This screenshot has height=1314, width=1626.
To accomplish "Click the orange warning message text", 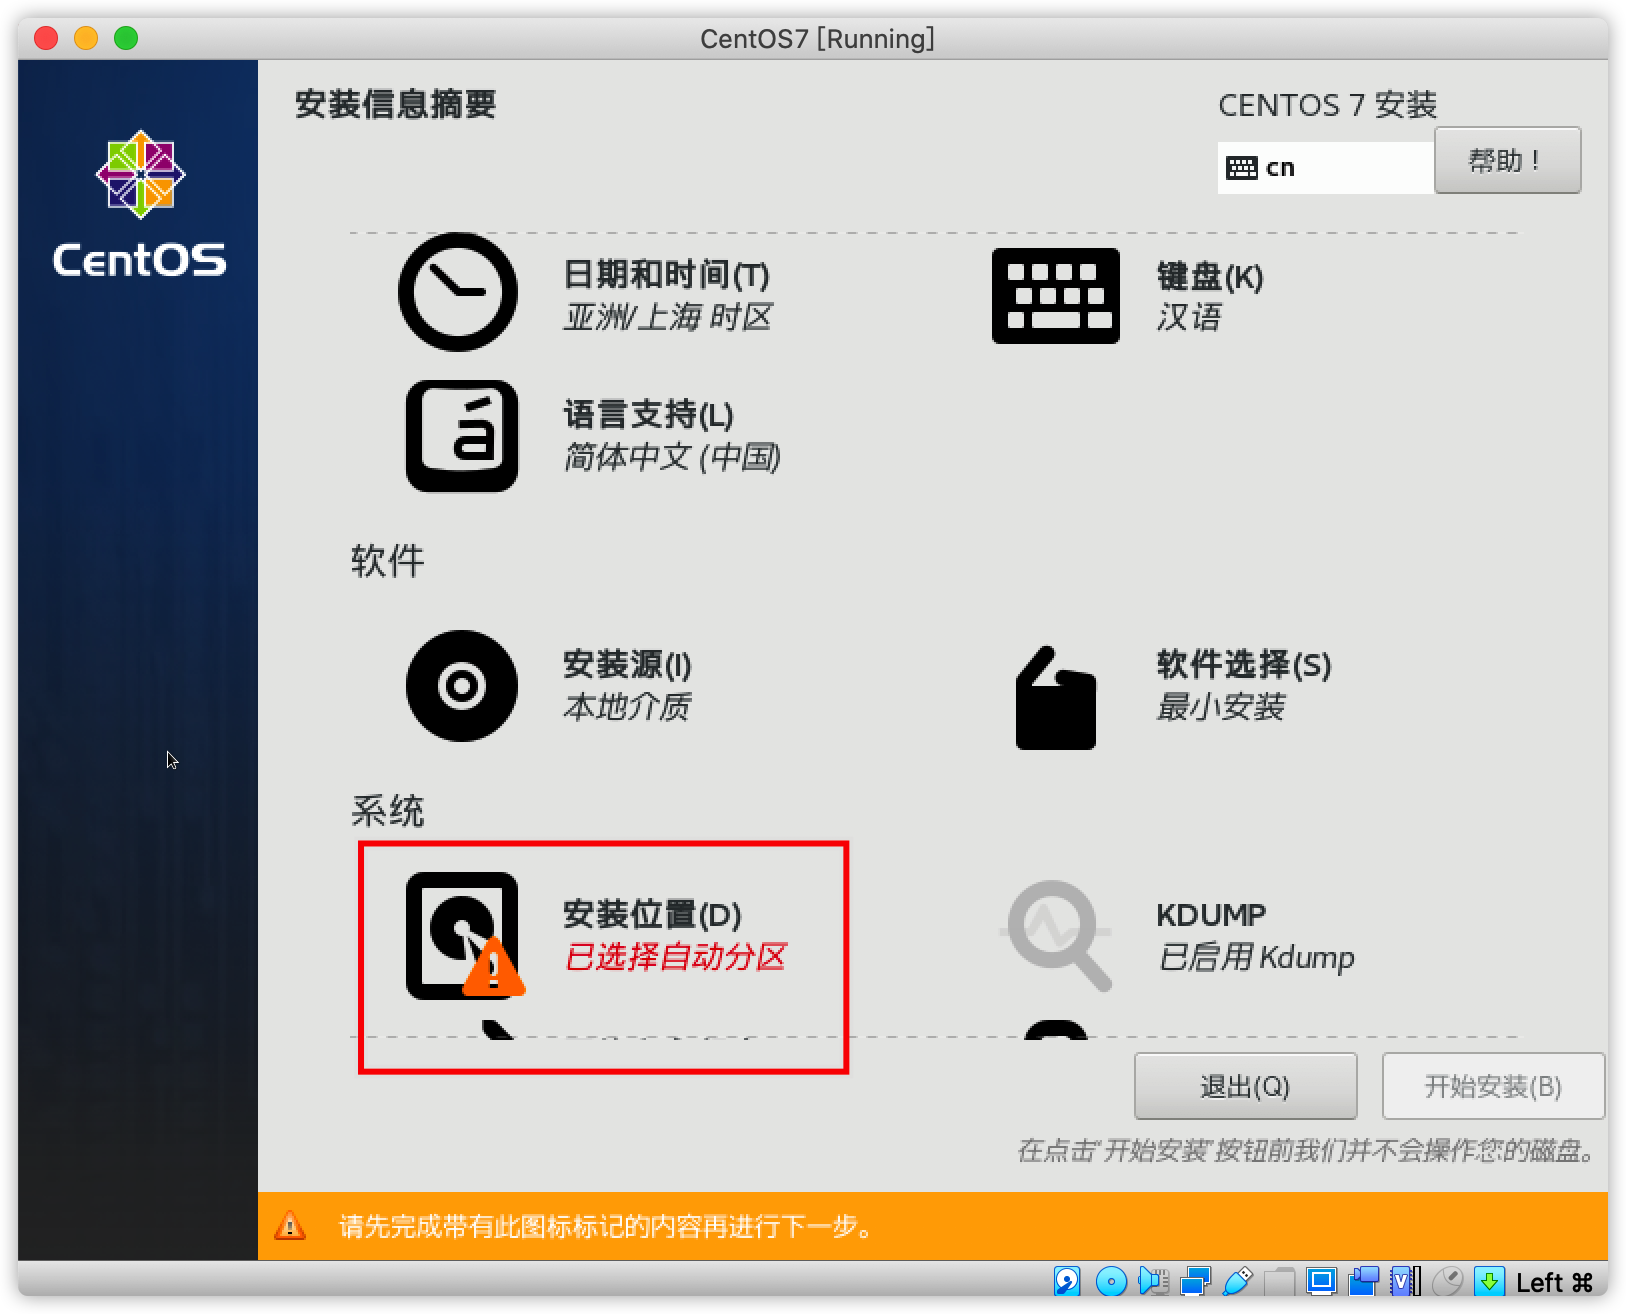I will click(x=606, y=1226).
